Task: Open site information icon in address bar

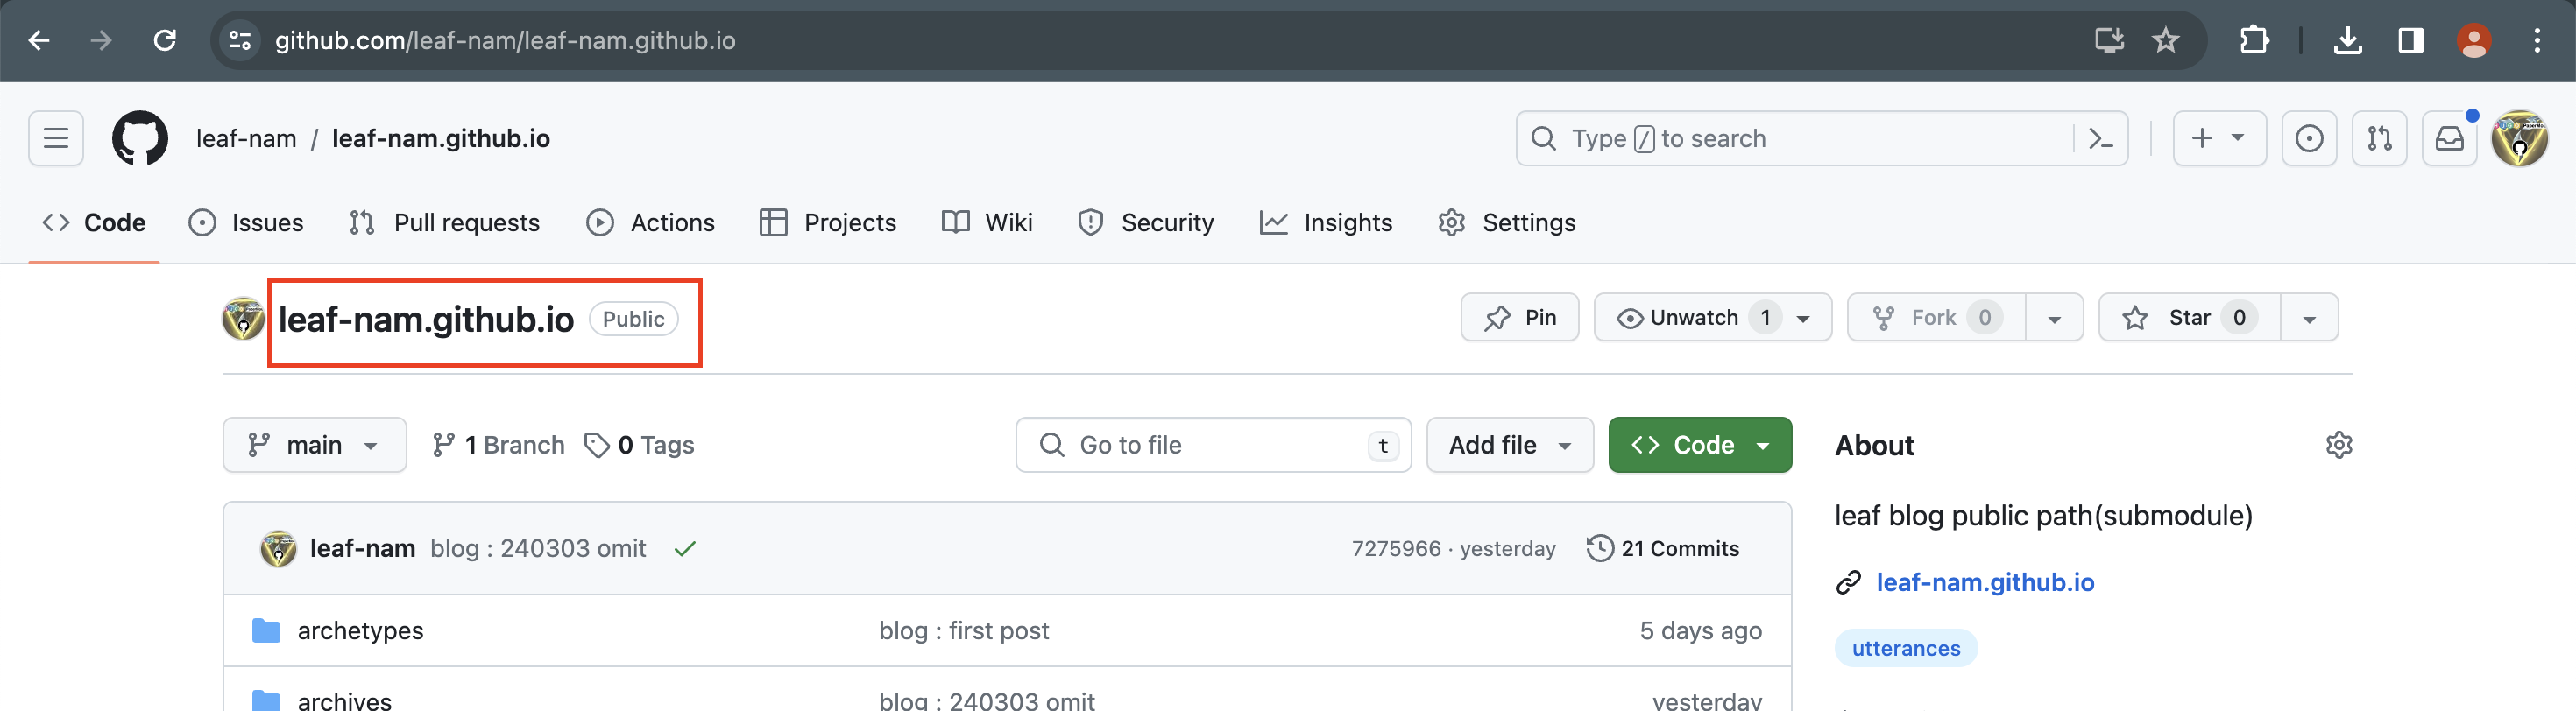Action: pos(240,41)
